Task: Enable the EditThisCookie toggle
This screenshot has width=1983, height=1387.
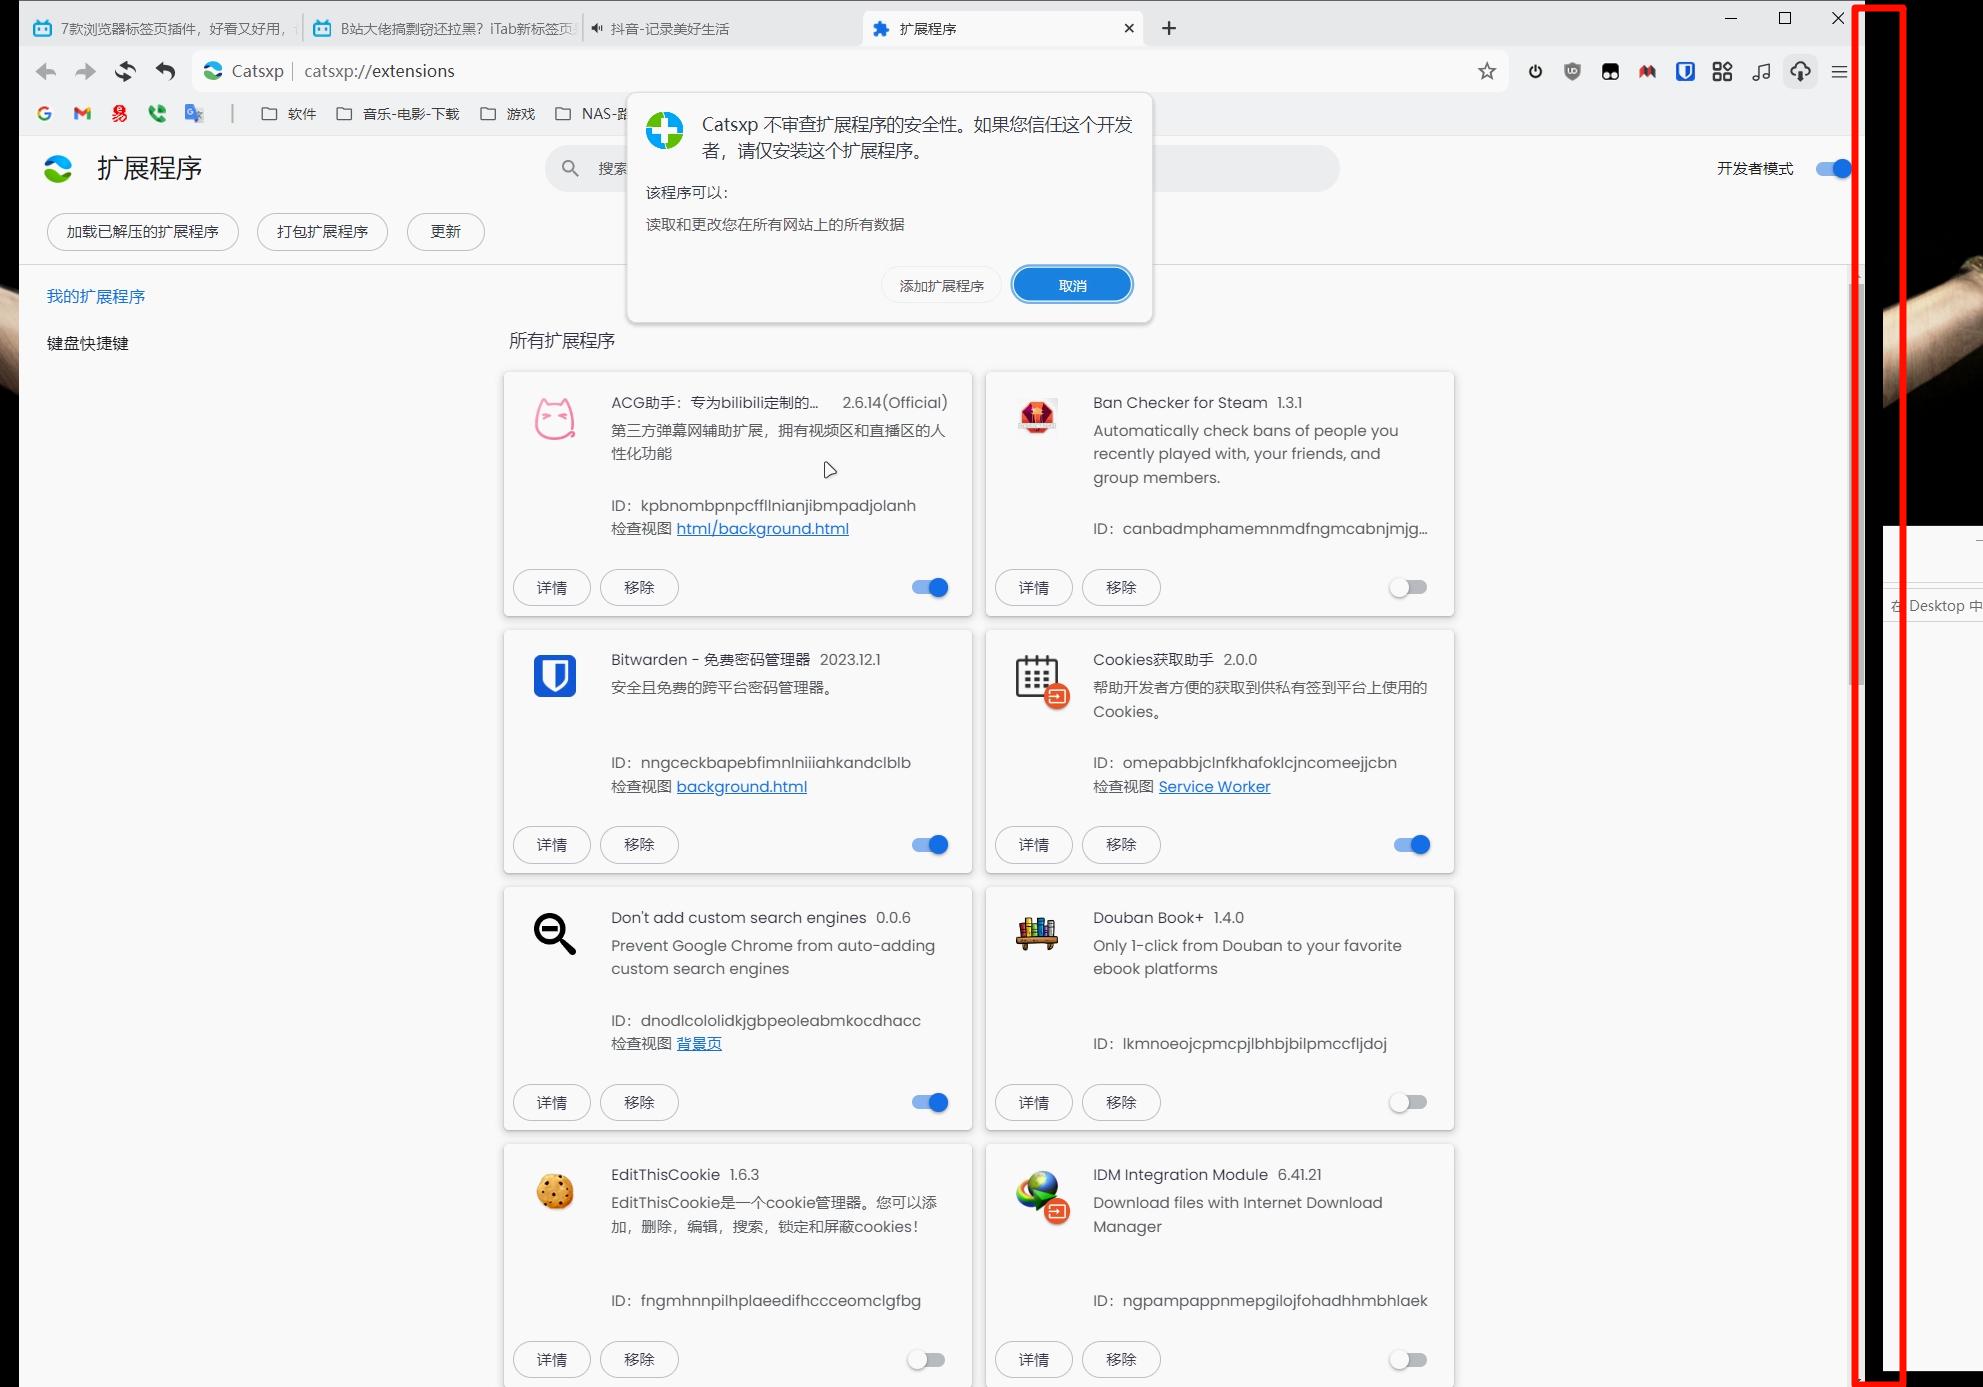Action: tap(926, 1360)
